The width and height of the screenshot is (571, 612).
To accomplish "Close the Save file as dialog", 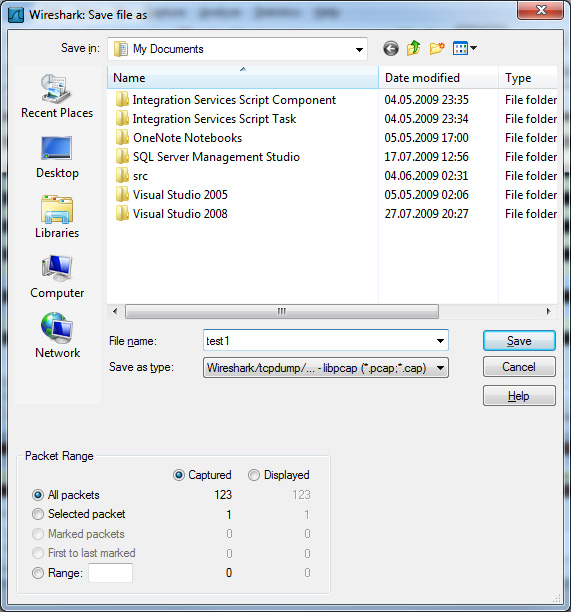I will 541,10.
